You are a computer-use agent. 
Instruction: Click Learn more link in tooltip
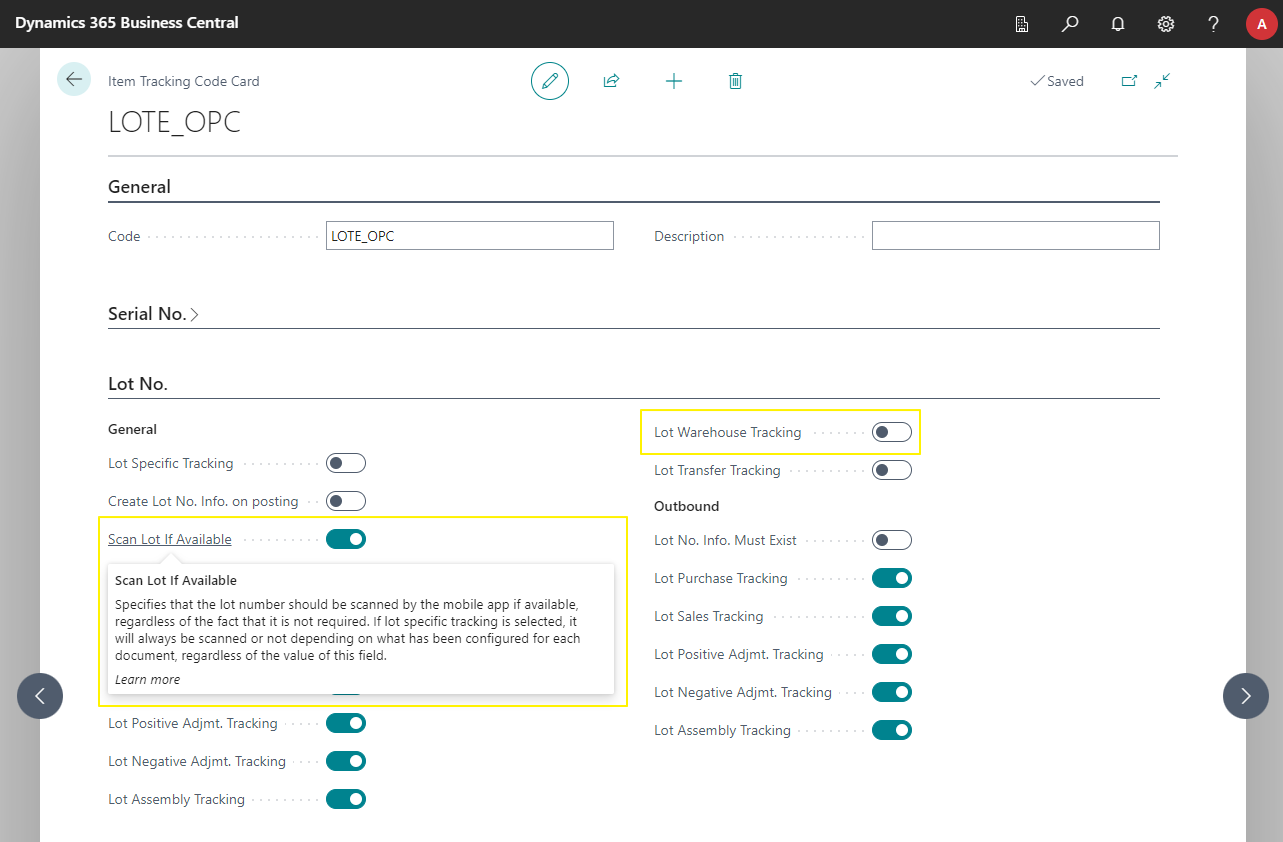coord(147,679)
